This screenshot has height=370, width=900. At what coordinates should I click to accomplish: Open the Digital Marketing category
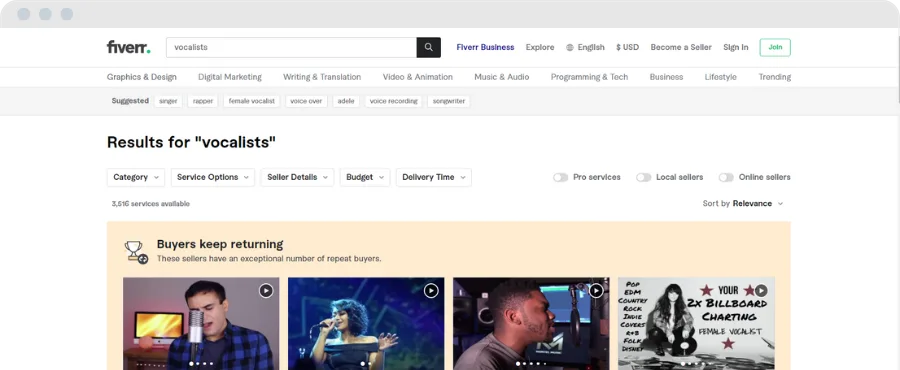point(230,77)
